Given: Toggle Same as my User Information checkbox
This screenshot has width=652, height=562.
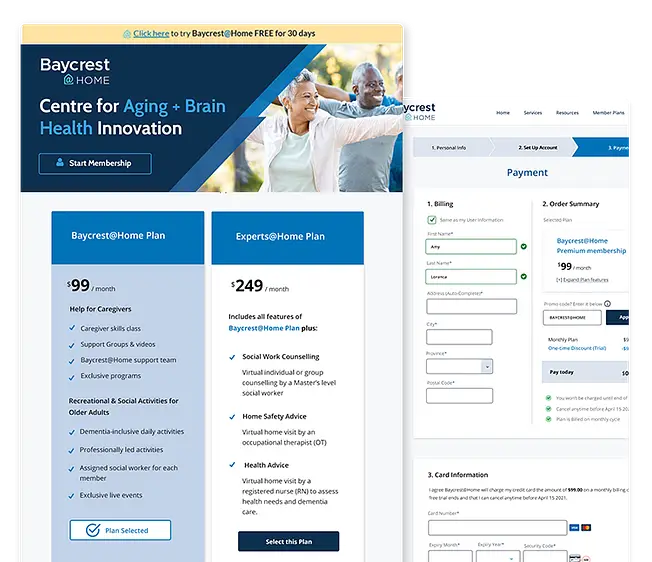Looking at the screenshot, I should click(x=432, y=219).
